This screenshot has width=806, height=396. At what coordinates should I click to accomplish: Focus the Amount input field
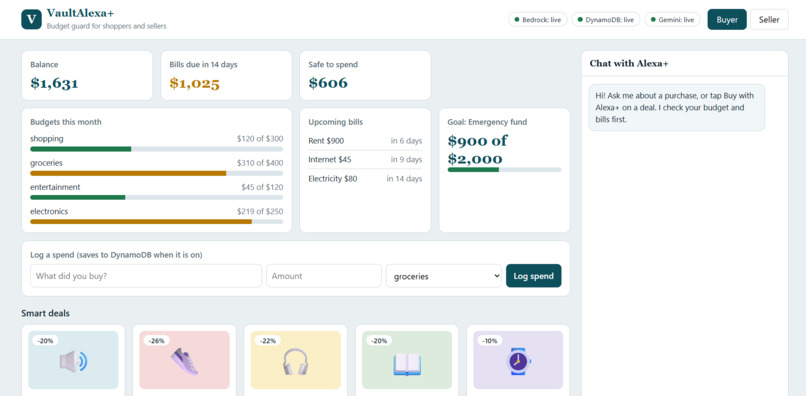pos(324,276)
